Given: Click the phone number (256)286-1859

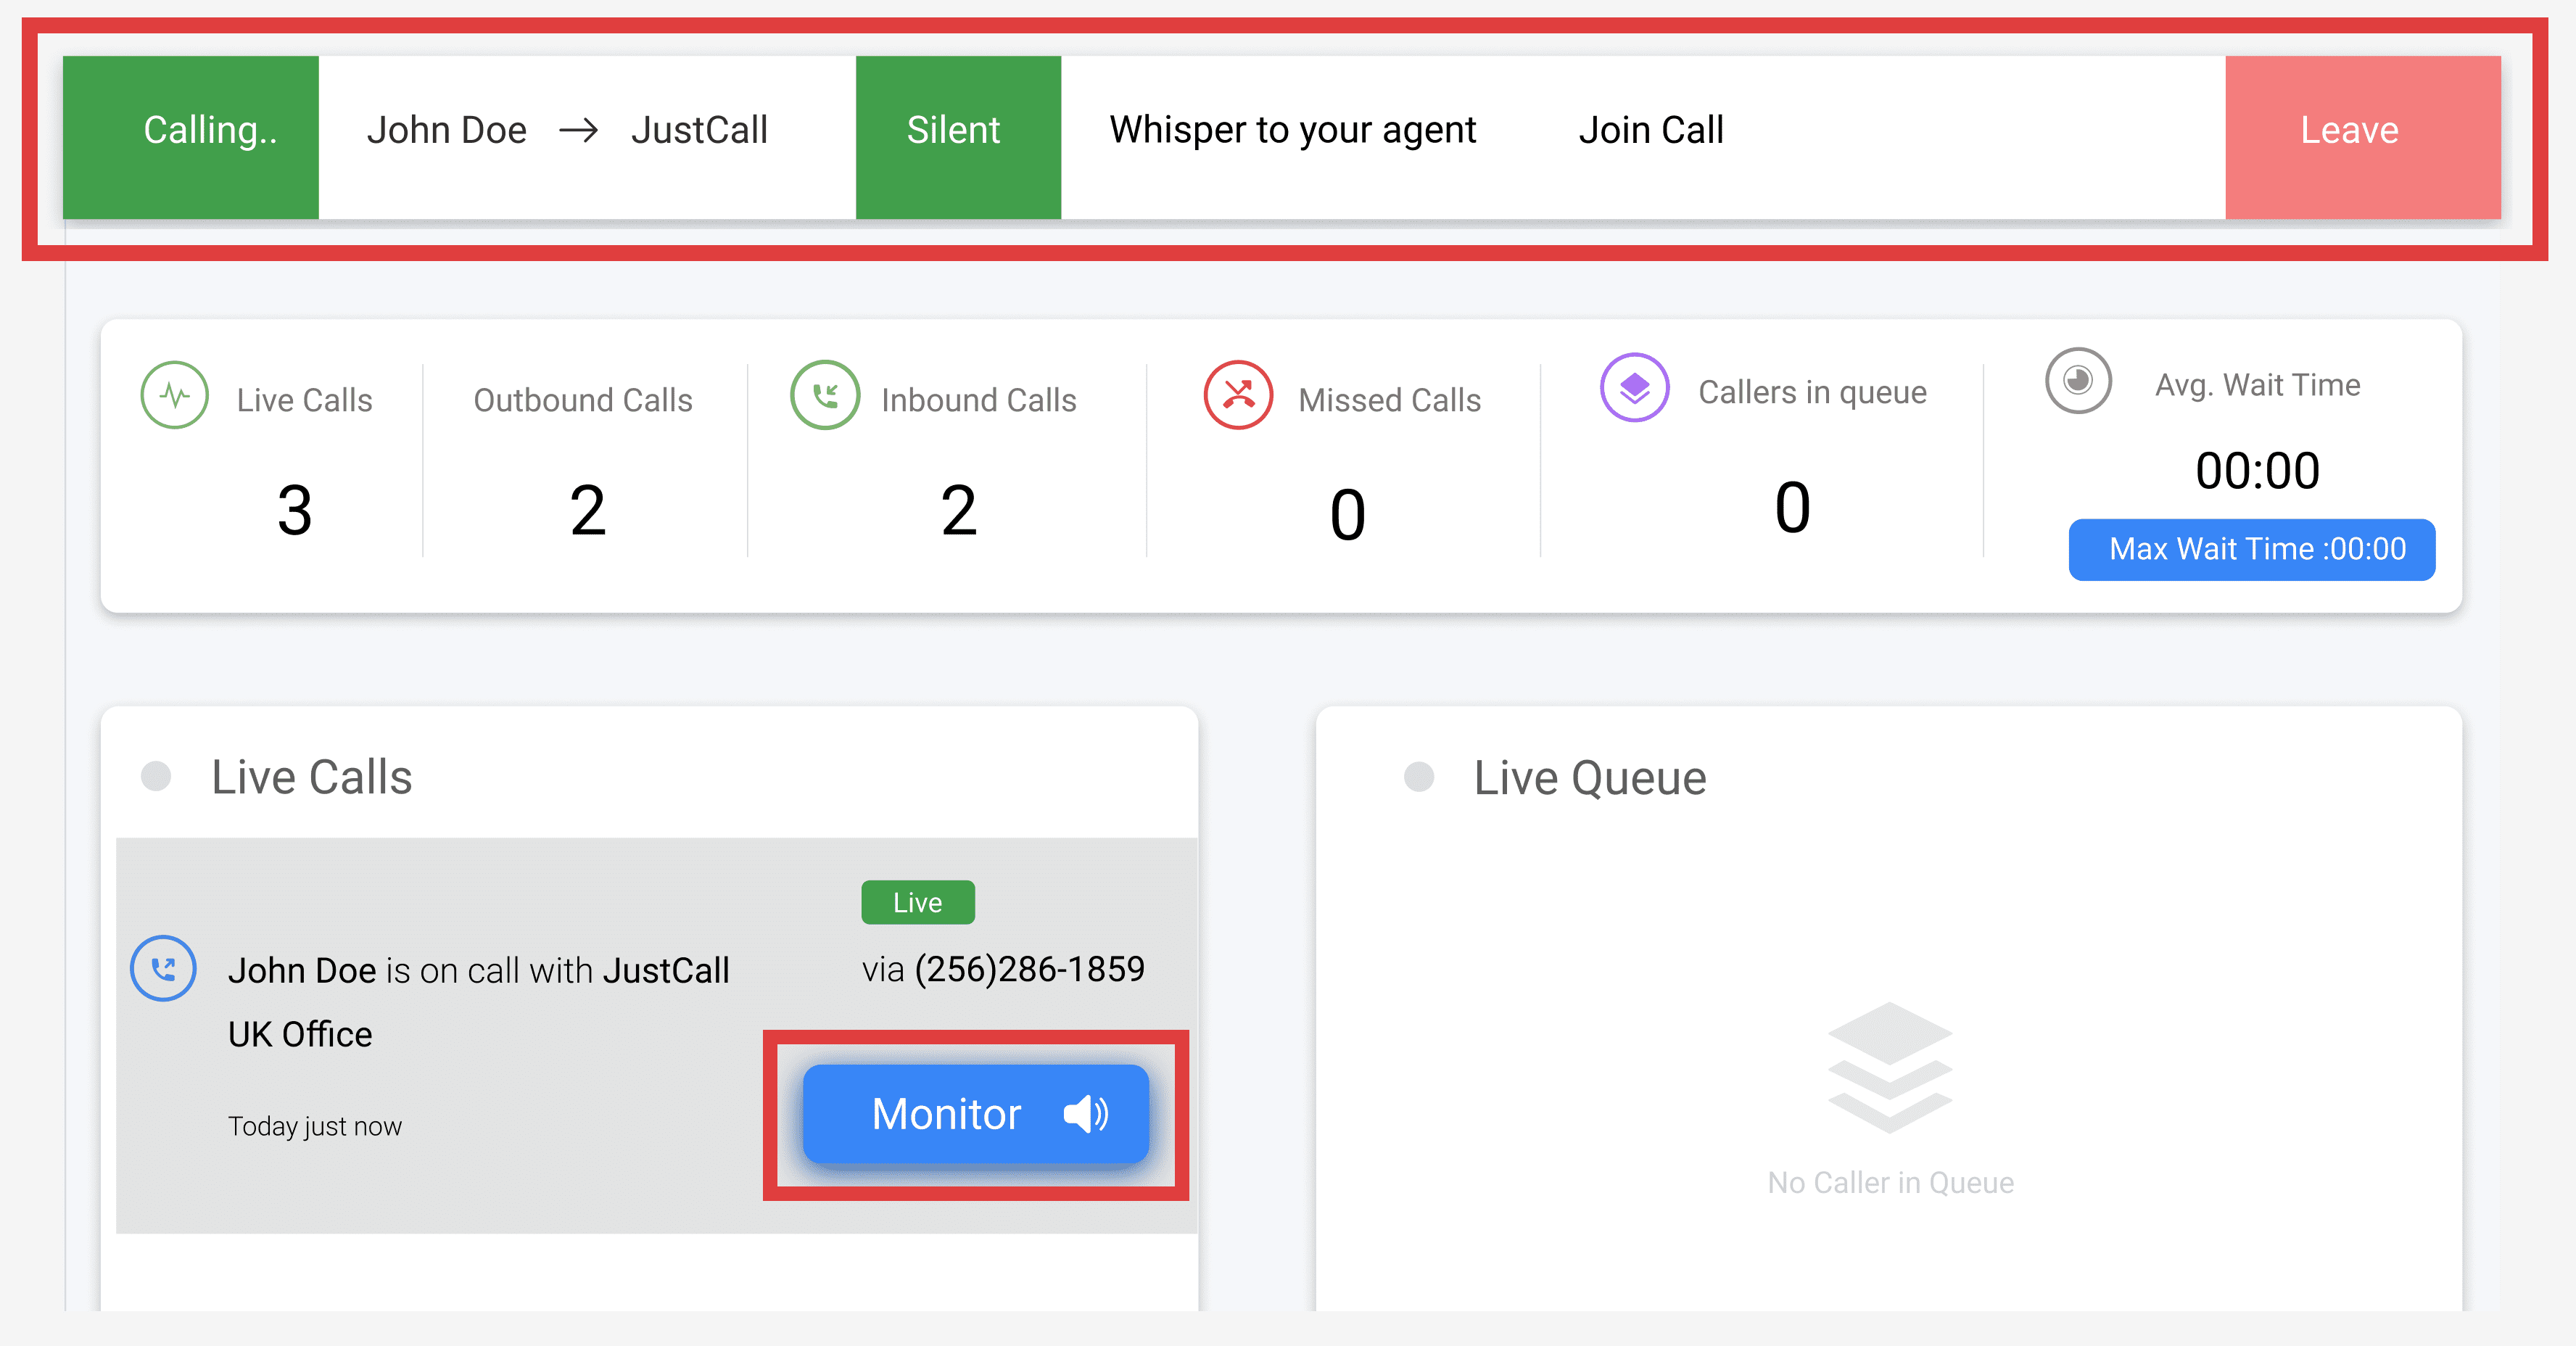Looking at the screenshot, I should tap(1031, 968).
